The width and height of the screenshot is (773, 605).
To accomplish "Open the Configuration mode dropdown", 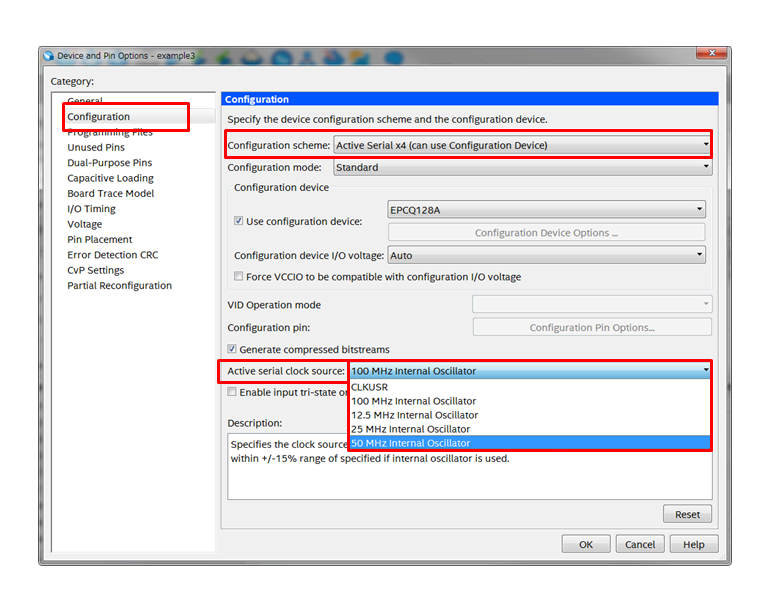I will coord(523,168).
